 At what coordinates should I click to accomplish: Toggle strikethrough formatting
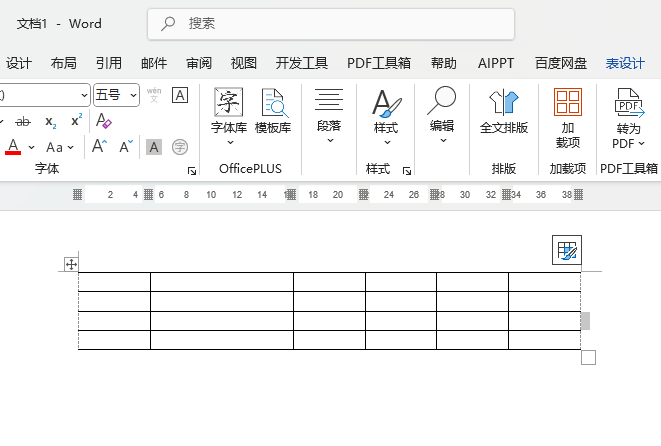[23, 122]
